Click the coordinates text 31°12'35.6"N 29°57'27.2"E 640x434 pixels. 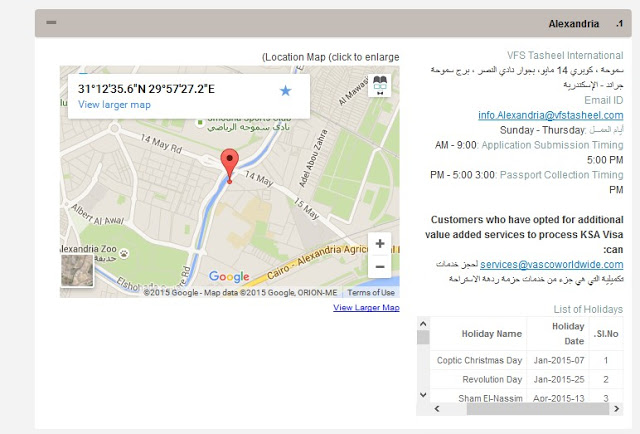(146, 89)
